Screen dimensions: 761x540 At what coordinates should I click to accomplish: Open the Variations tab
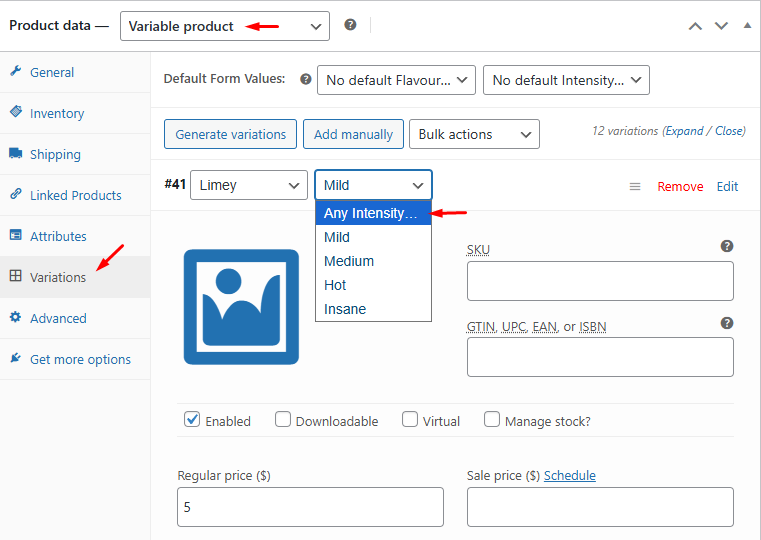[75, 277]
